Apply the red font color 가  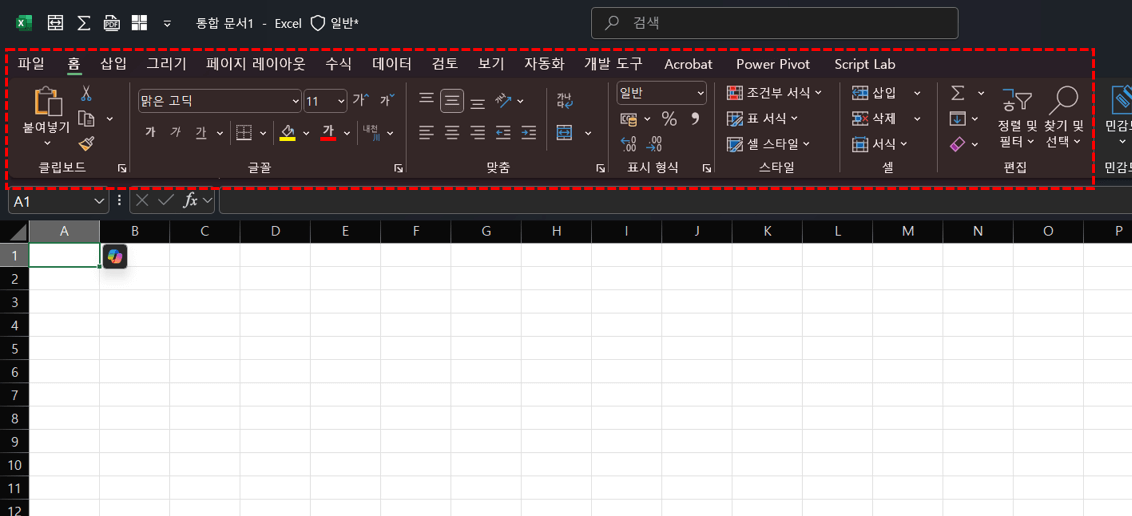click(x=328, y=133)
